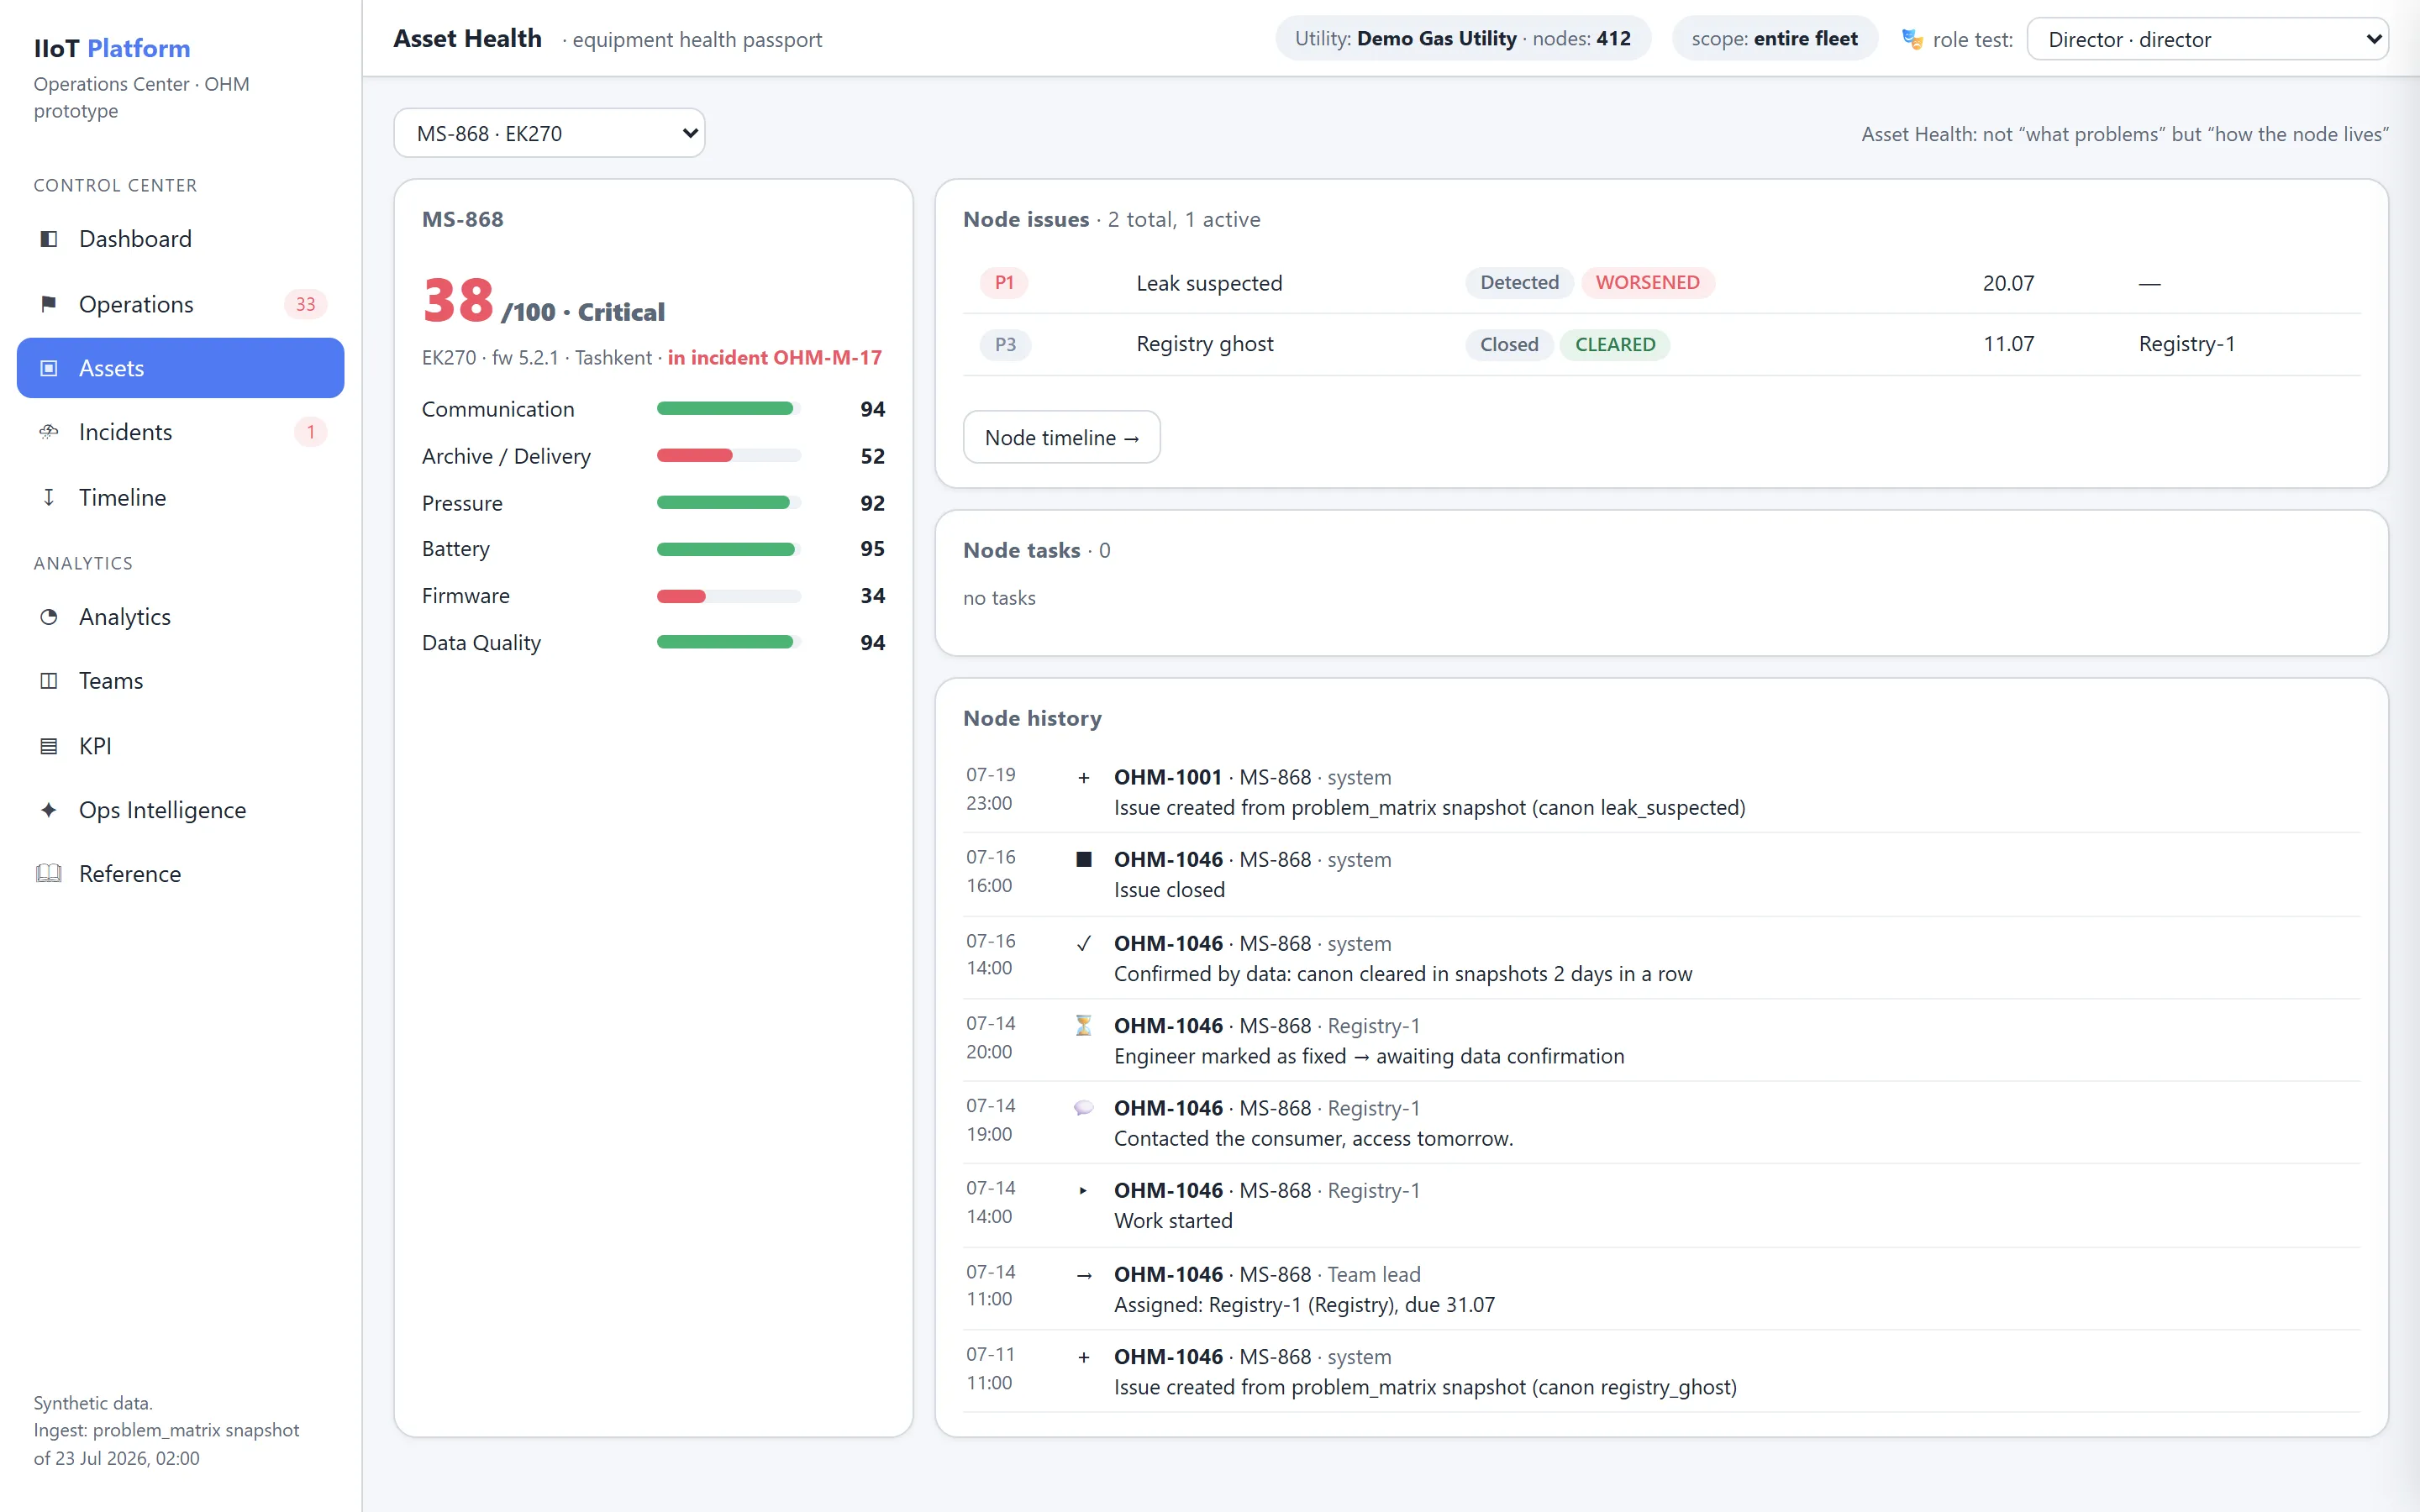Click the 20.07 date in Leak suspected row
This screenshot has height=1512, width=2420.
click(2008, 283)
